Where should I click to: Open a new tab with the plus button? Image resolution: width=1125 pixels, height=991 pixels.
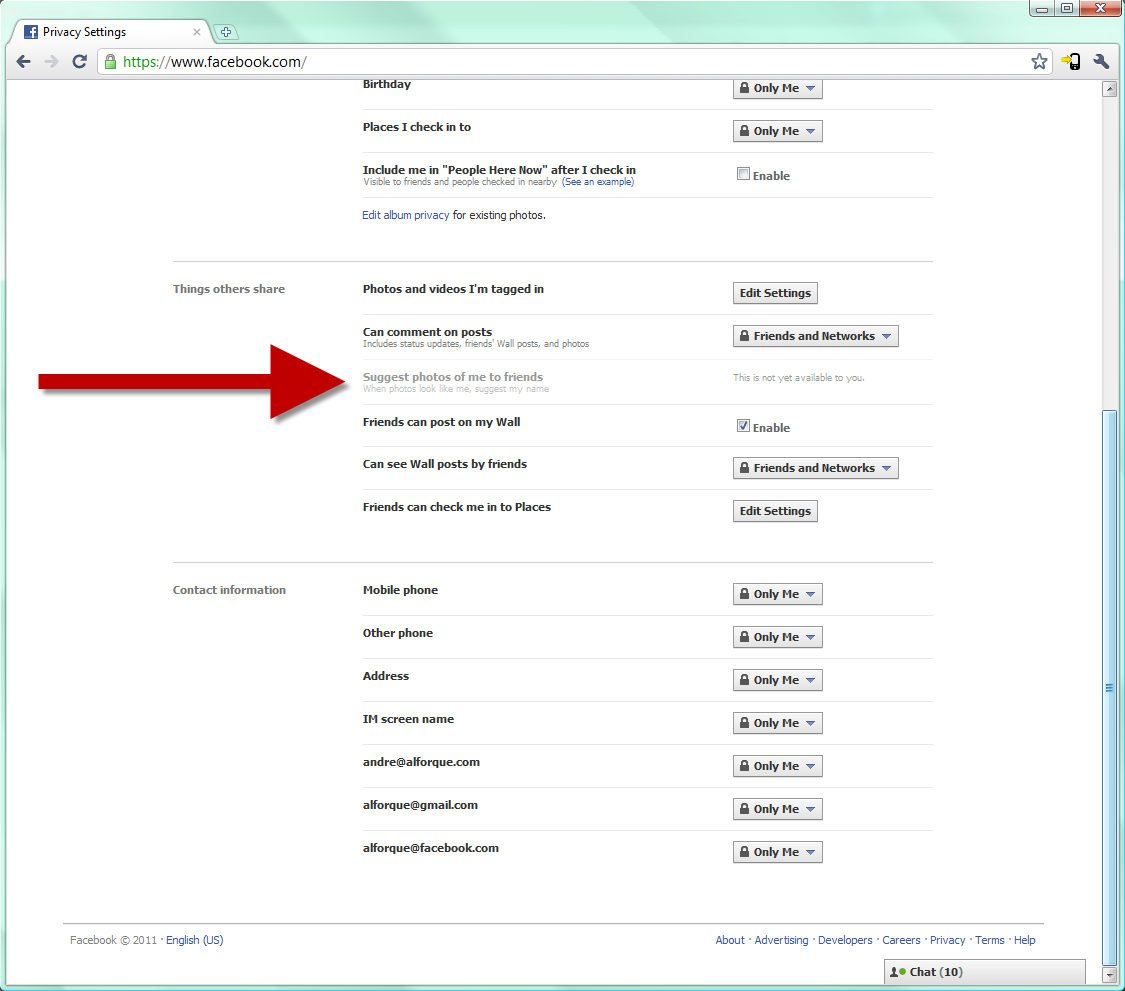[x=226, y=32]
